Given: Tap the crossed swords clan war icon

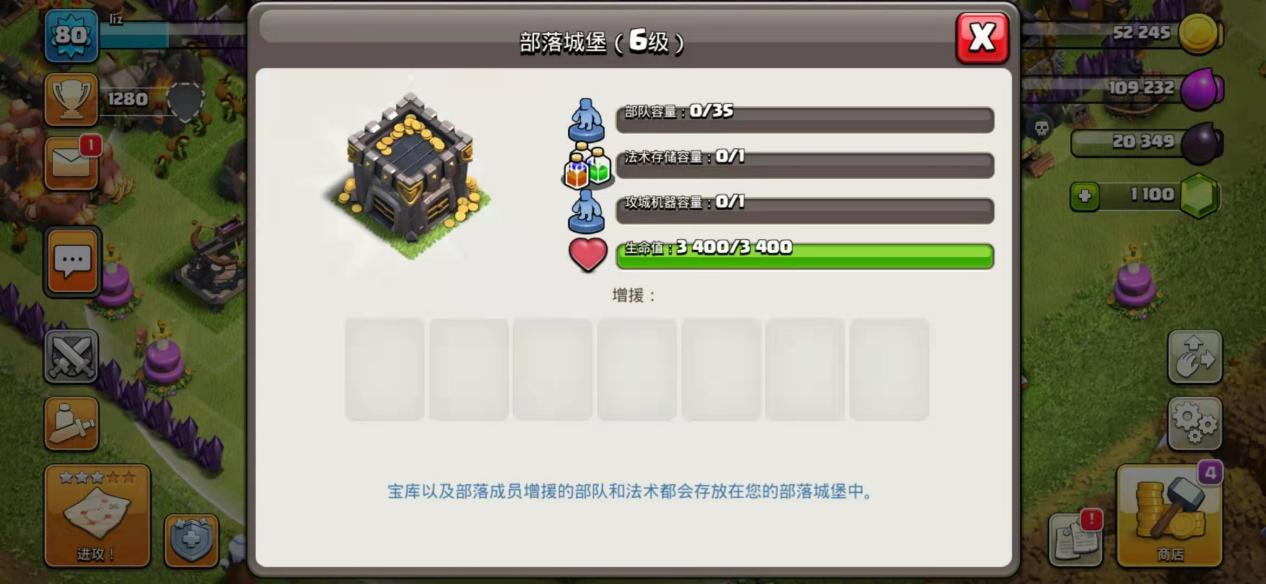Looking at the screenshot, I should [71, 356].
